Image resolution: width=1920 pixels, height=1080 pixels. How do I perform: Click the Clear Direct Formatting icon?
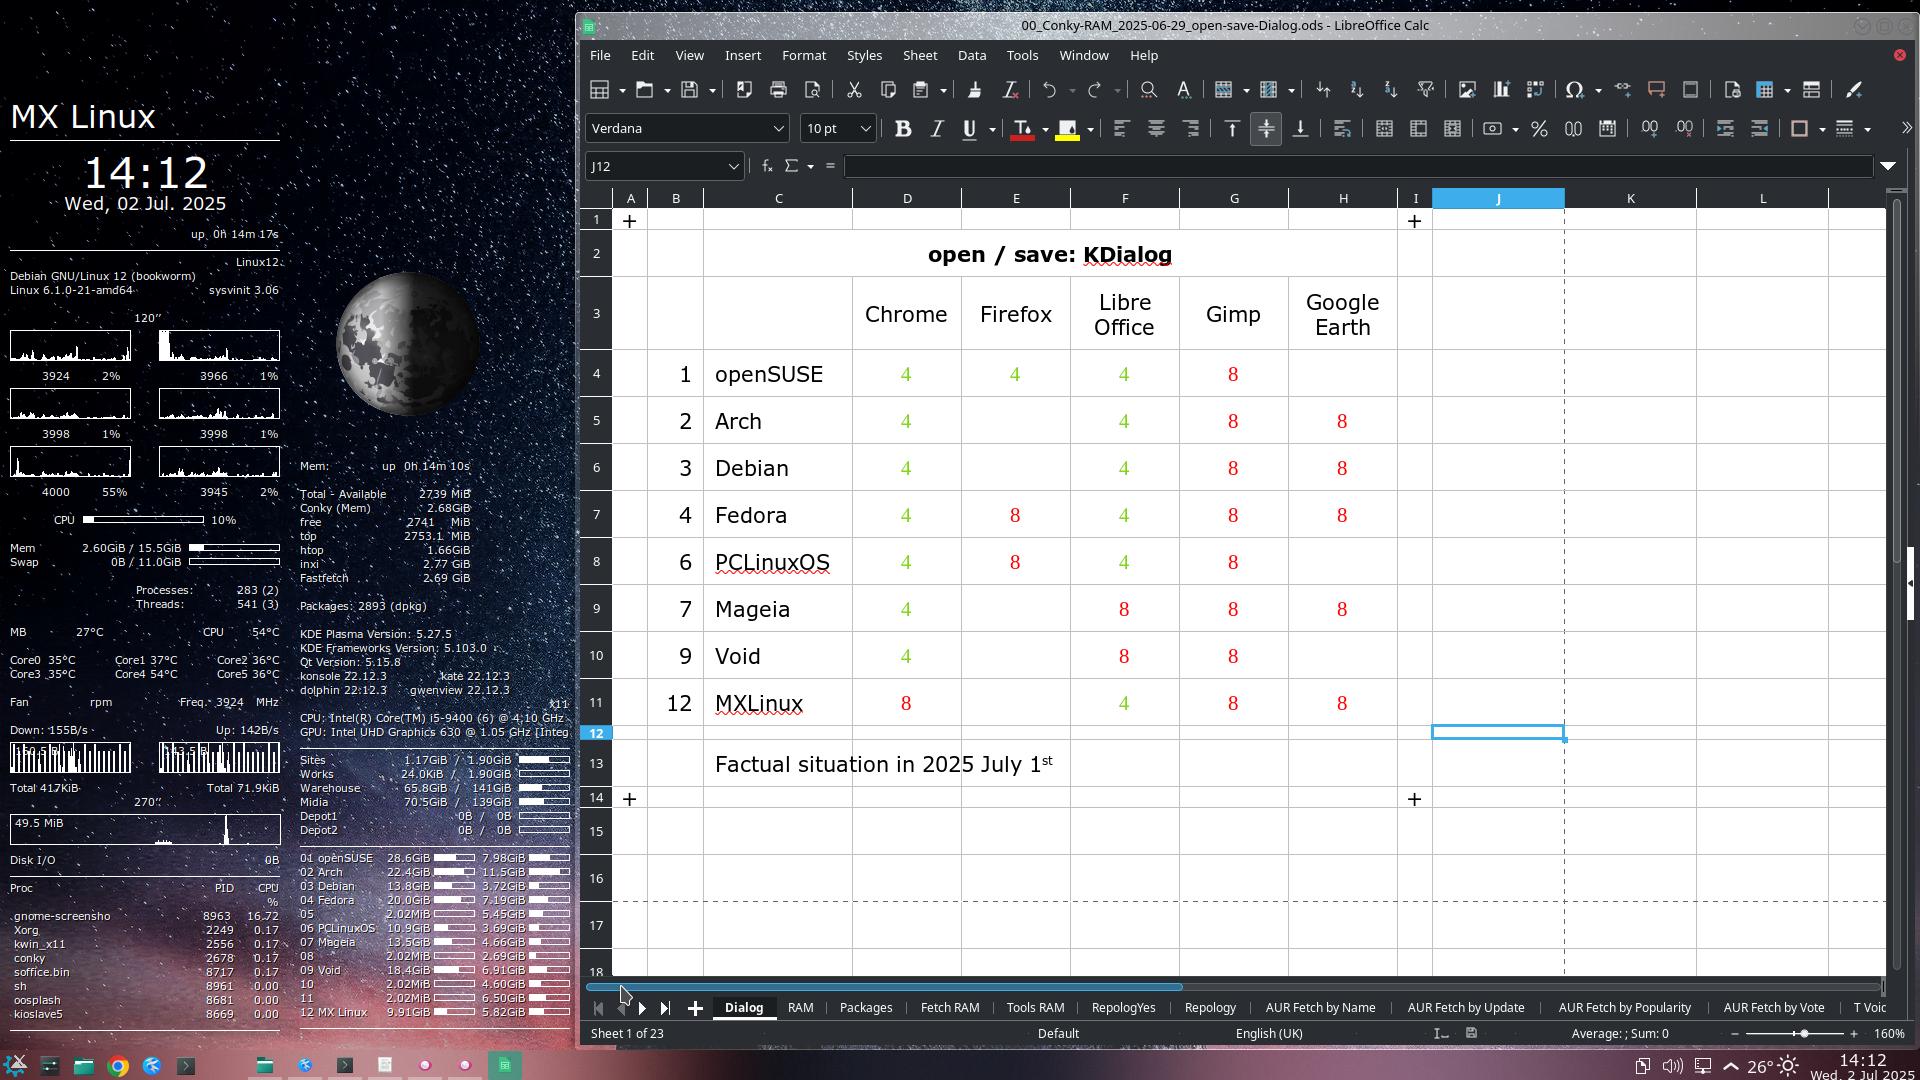pyautogui.click(x=1010, y=90)
